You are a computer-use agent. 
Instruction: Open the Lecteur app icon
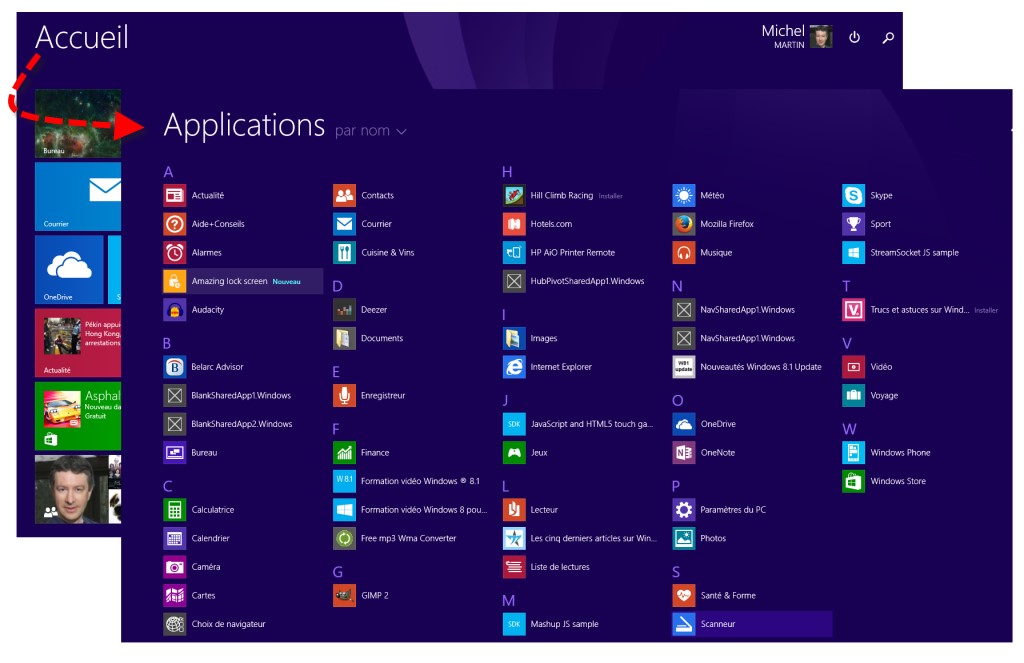click(514, 510)
